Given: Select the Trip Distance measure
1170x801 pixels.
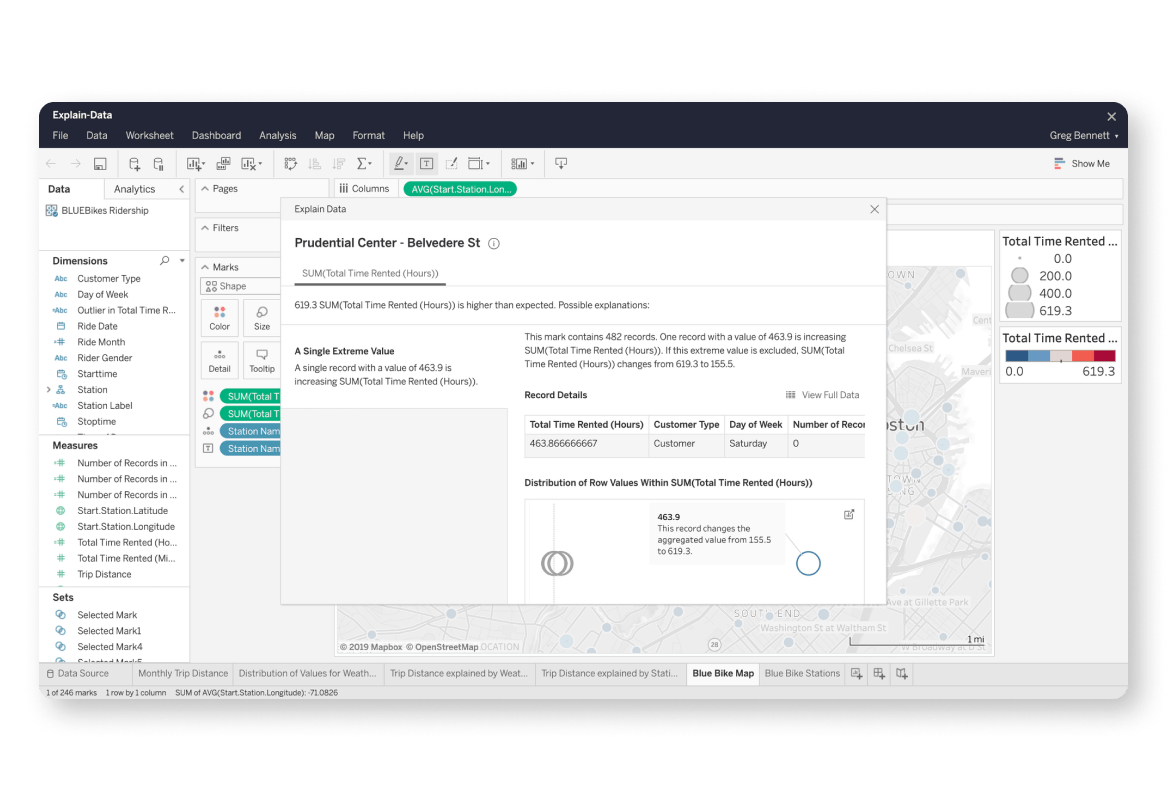Looking at the screenshot, I should tap(104, 574).
